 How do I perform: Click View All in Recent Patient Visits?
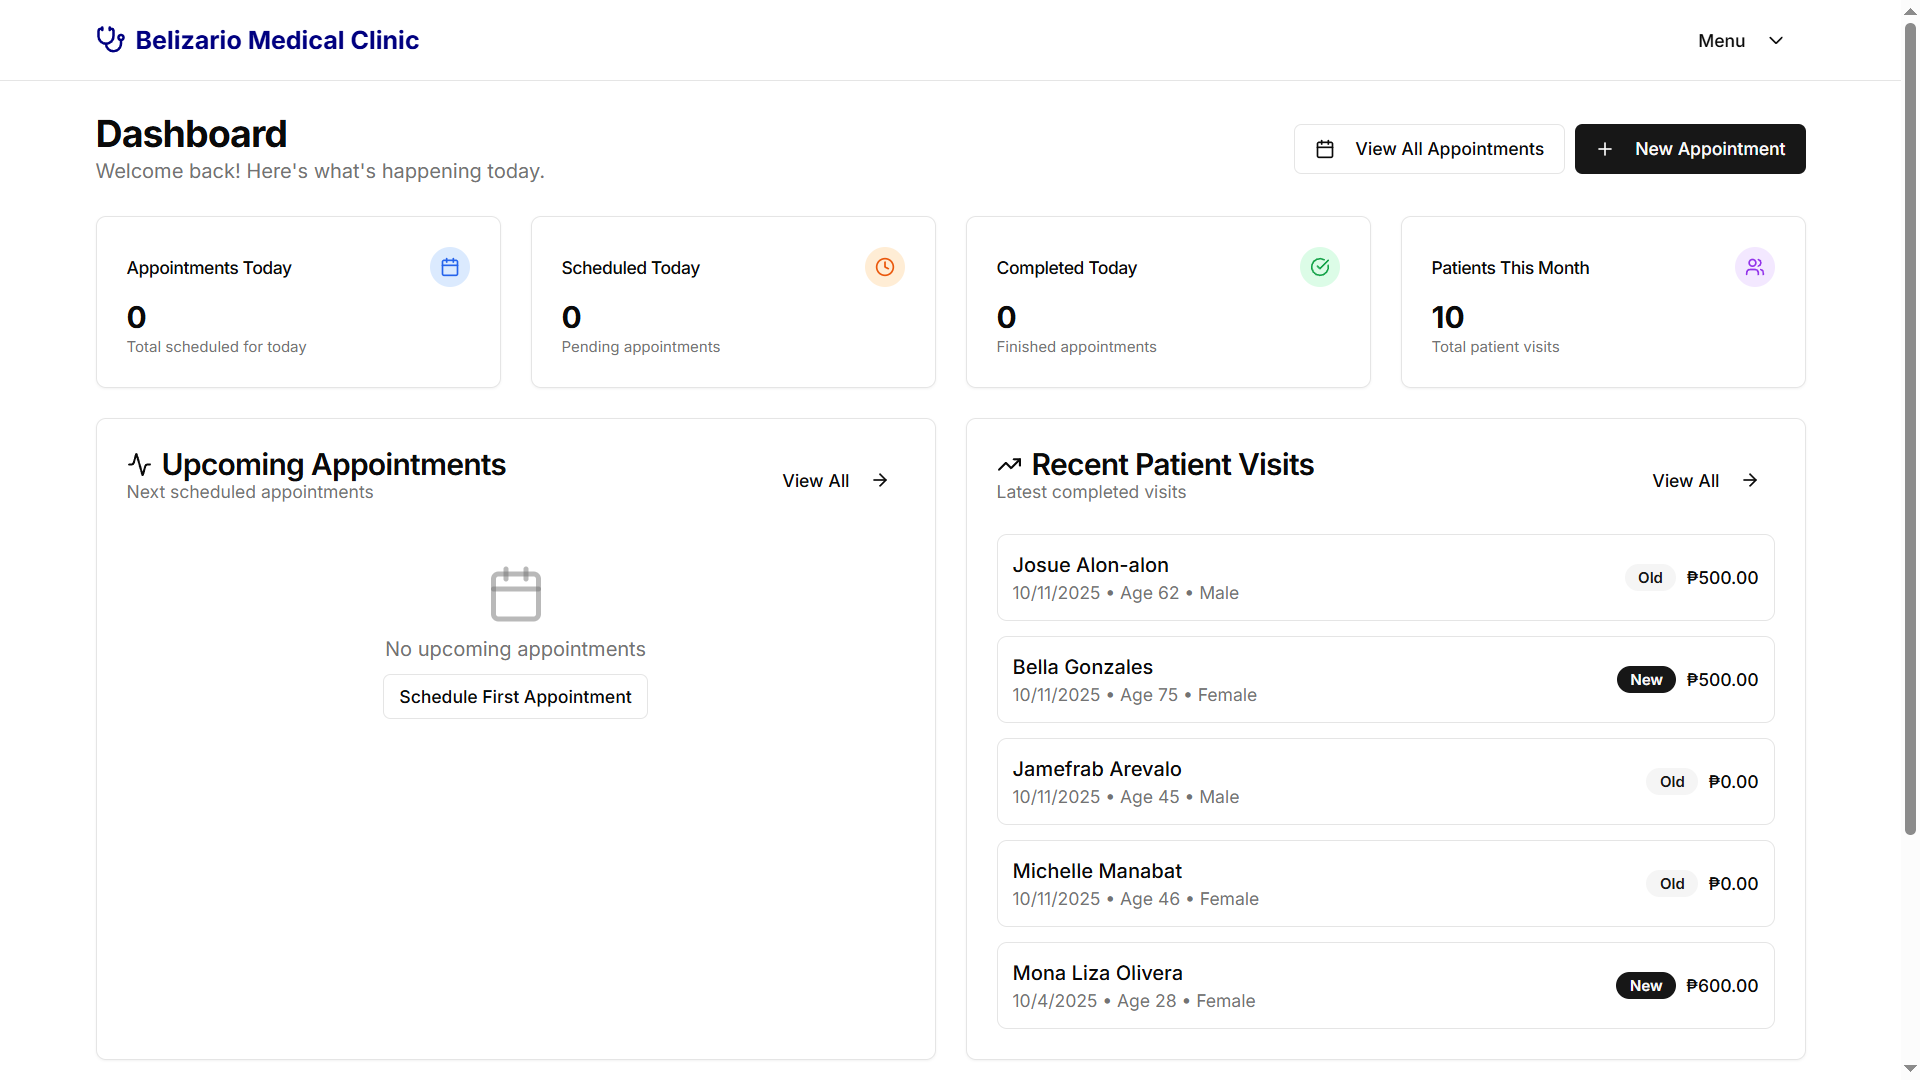[x=1705, y=481]
